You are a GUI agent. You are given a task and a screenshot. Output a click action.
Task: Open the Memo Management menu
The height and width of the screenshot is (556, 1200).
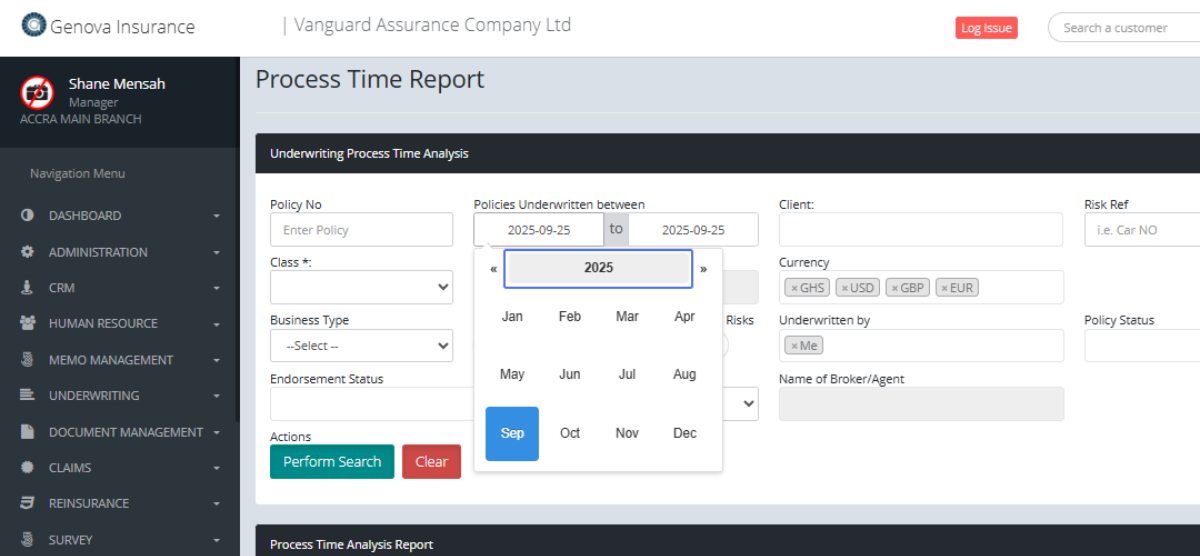coord(111,360)
